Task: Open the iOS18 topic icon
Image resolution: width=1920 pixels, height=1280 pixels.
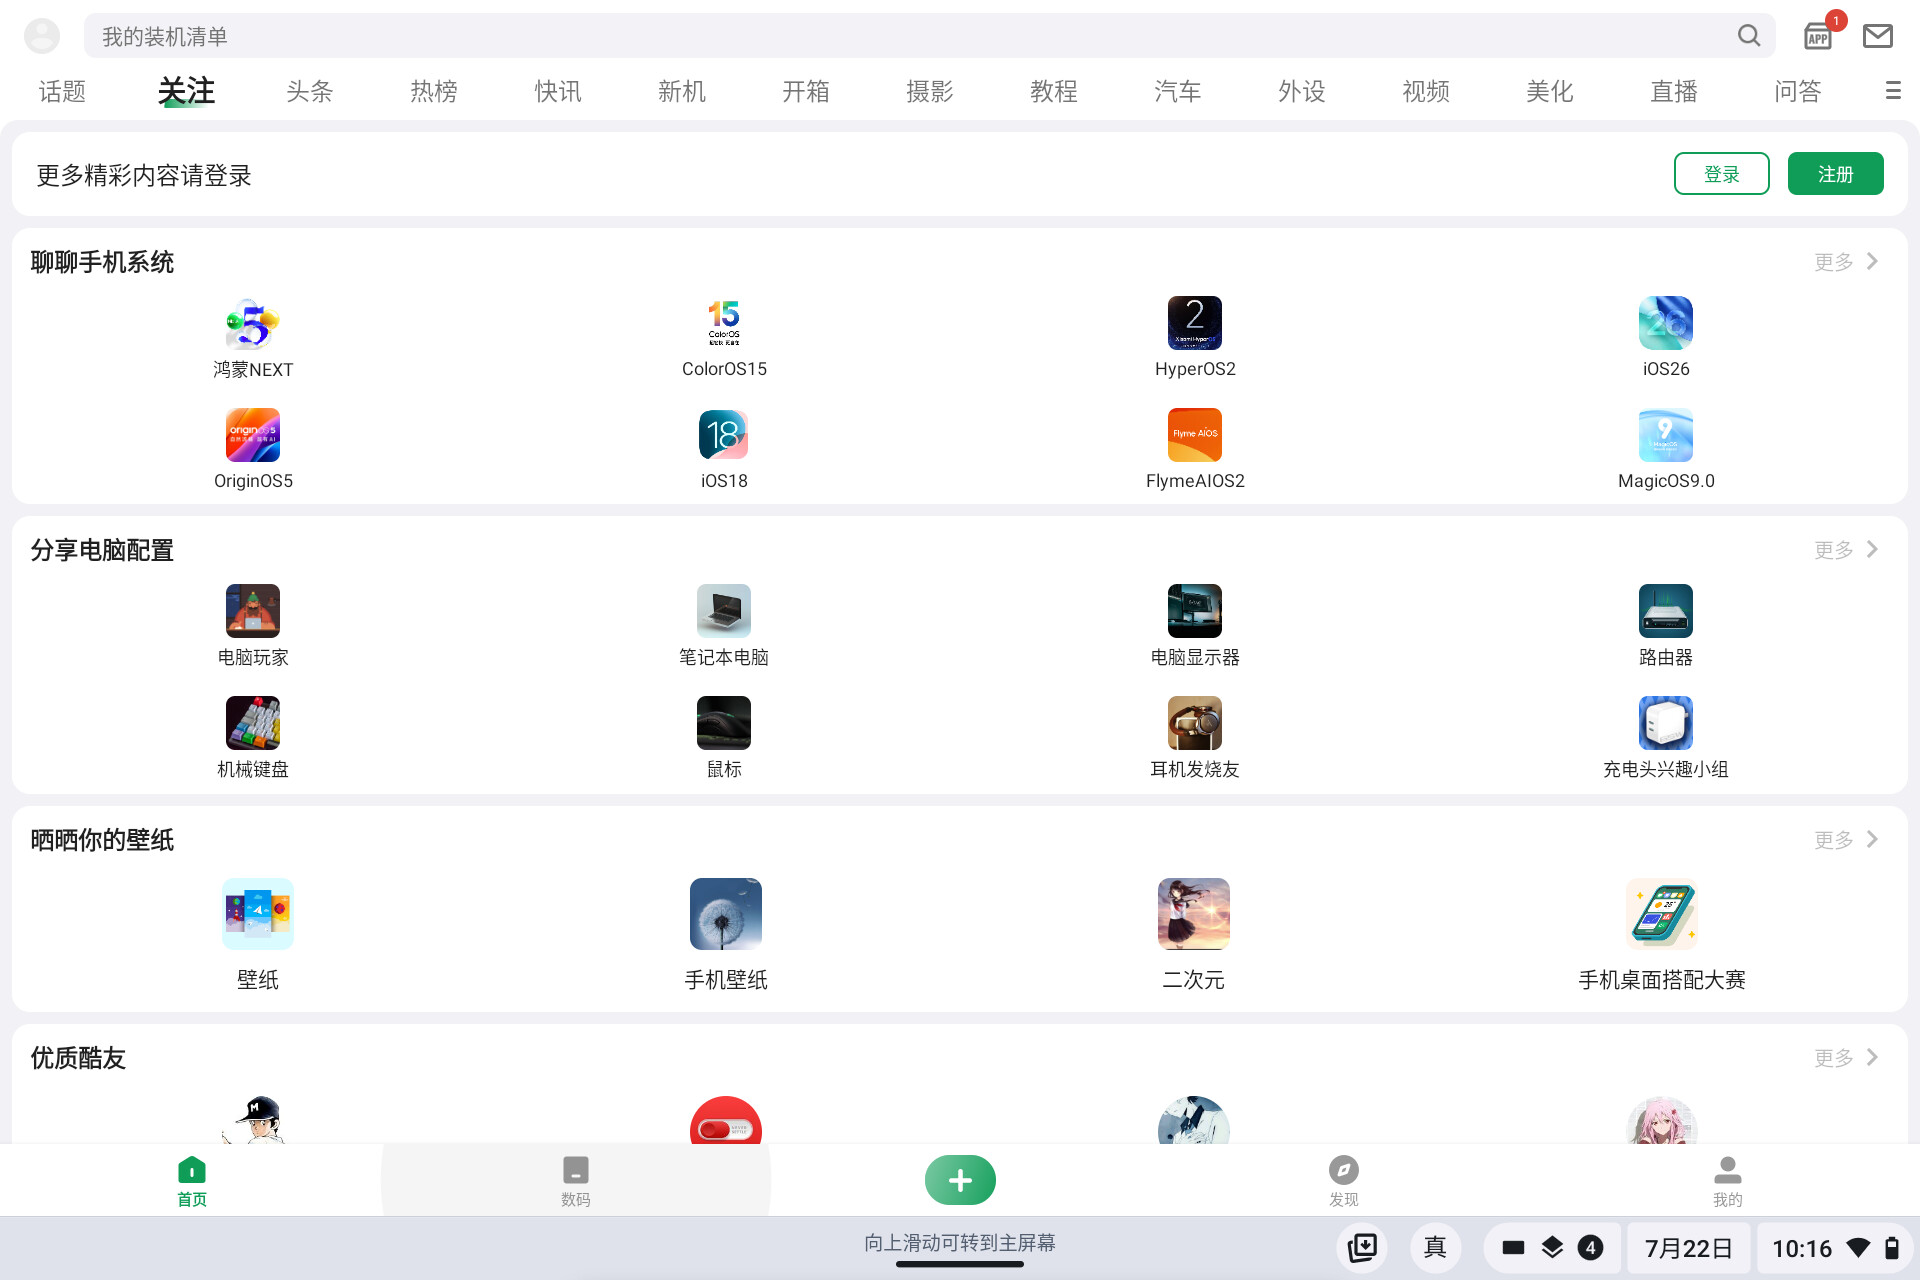Action: (724, 435)
